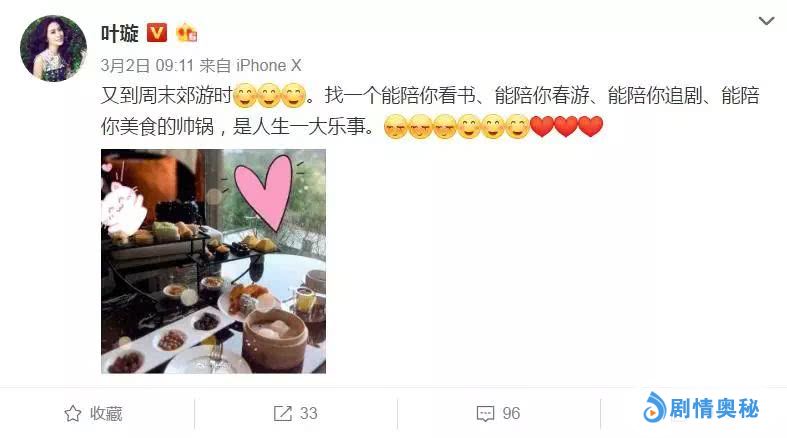This screenshot has height=438, width=787.
Task: Open the repost count 33
Action: coord(309,413)
